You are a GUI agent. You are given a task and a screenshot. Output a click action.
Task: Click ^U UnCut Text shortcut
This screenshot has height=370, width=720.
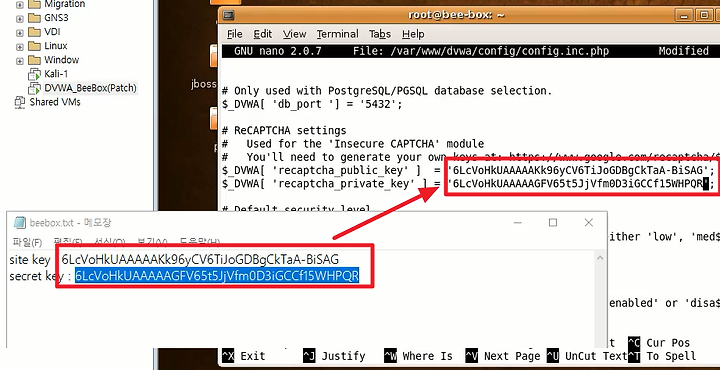pyautogui.click(x=587, y=356)
